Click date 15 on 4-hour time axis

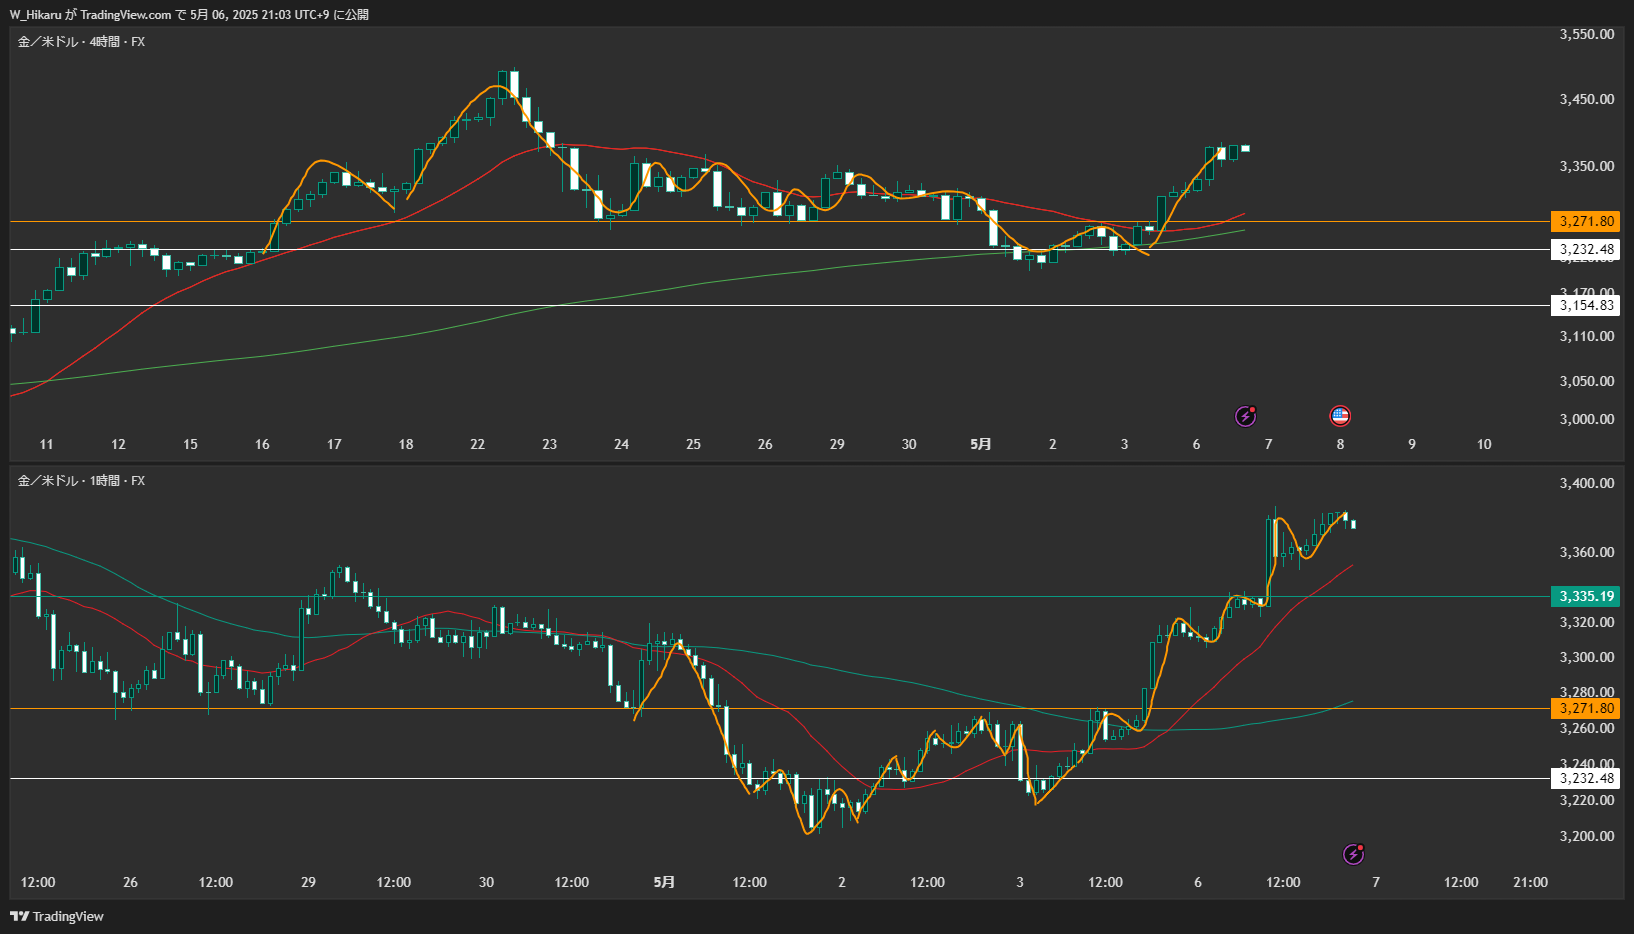tap(190, 444)
